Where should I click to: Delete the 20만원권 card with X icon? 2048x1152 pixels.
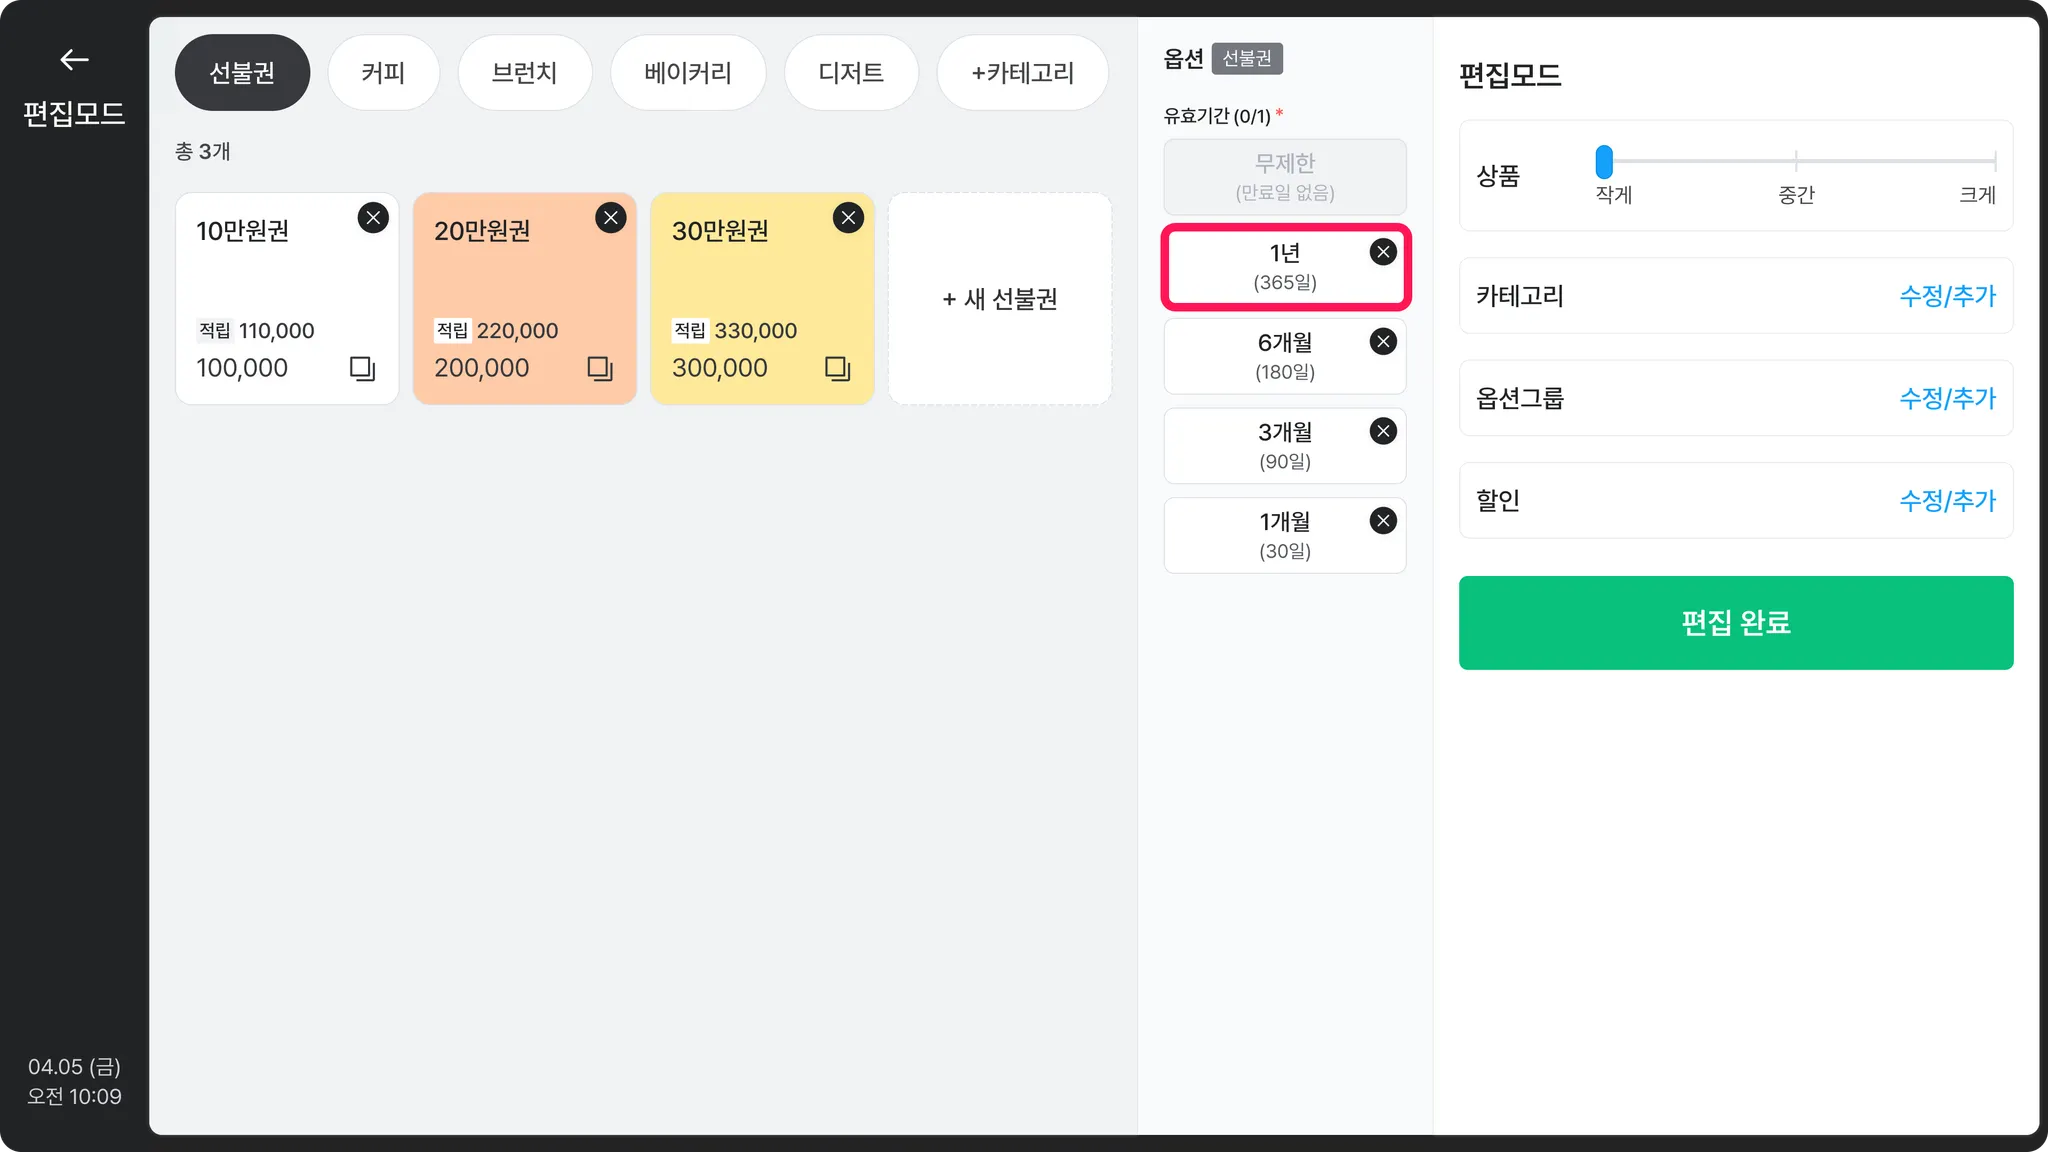tap(611, 218)
